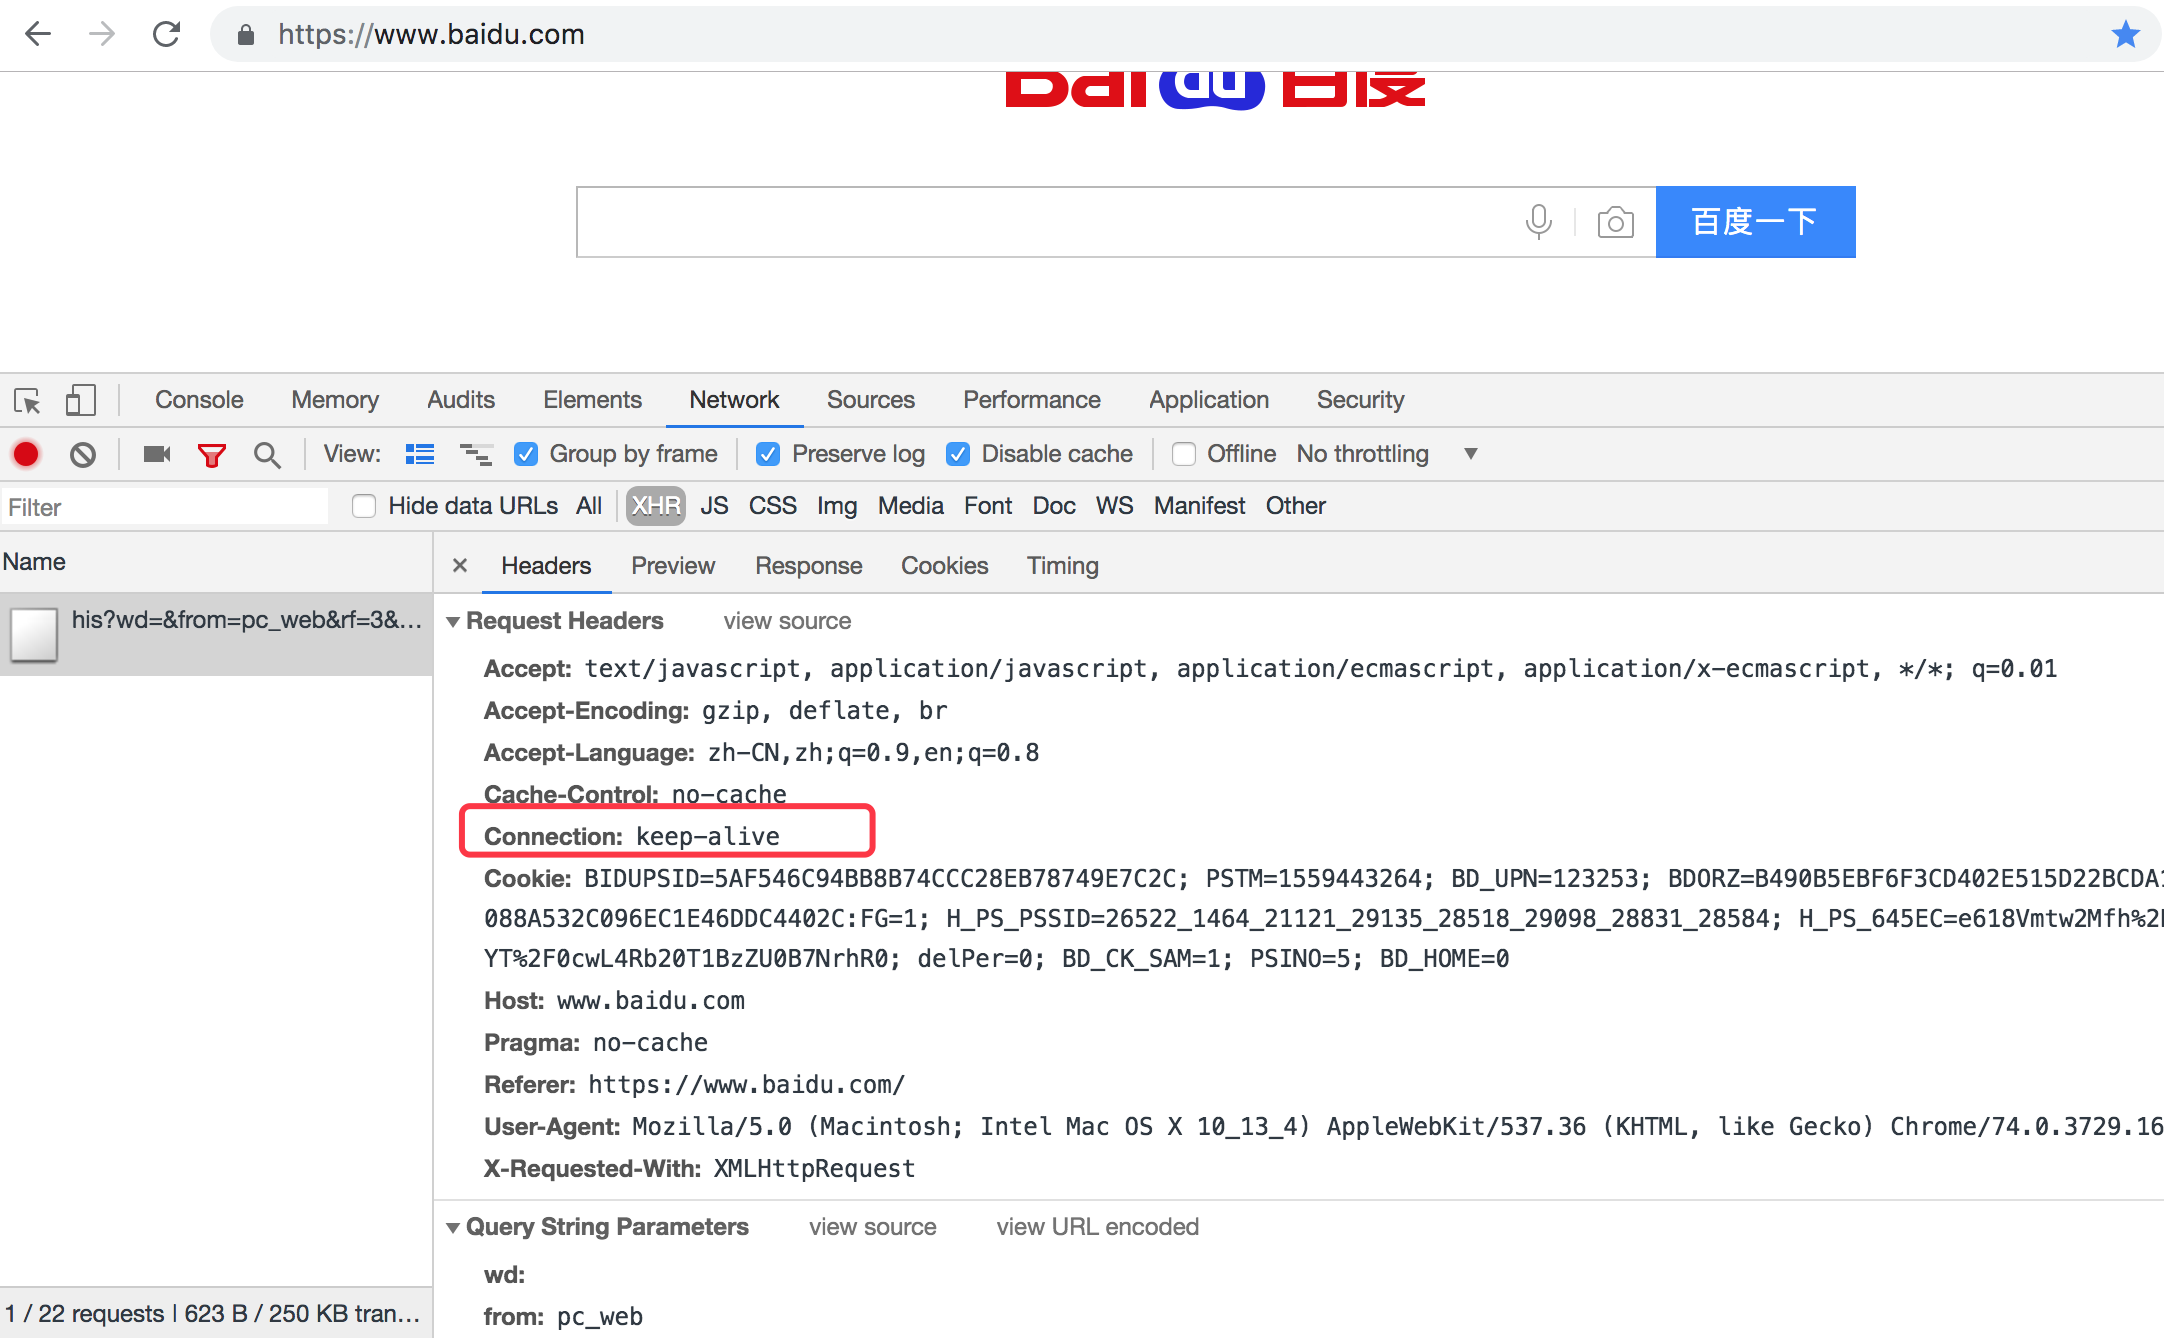Click the voice search microphone icon
2164x1338 pixels.
1538,221
